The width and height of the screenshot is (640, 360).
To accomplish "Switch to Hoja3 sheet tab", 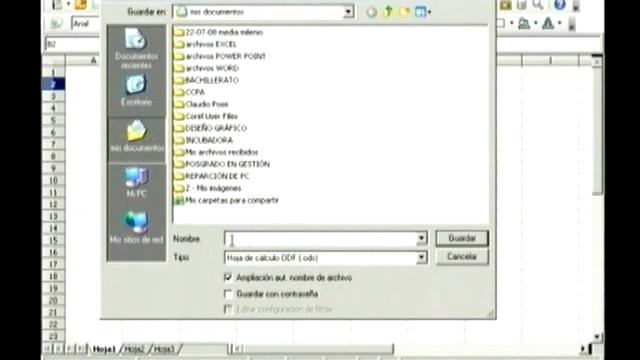I will 164,349.
